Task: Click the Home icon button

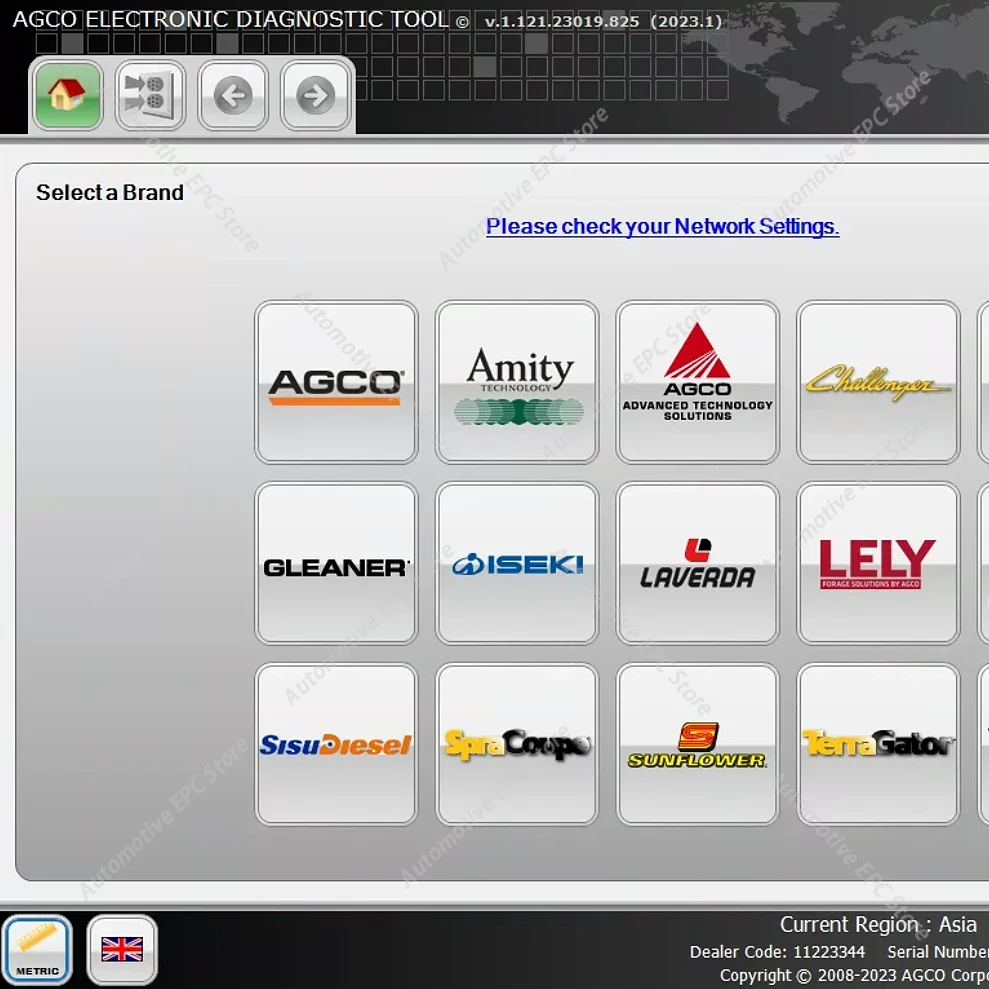Action: tap(68, 96)
